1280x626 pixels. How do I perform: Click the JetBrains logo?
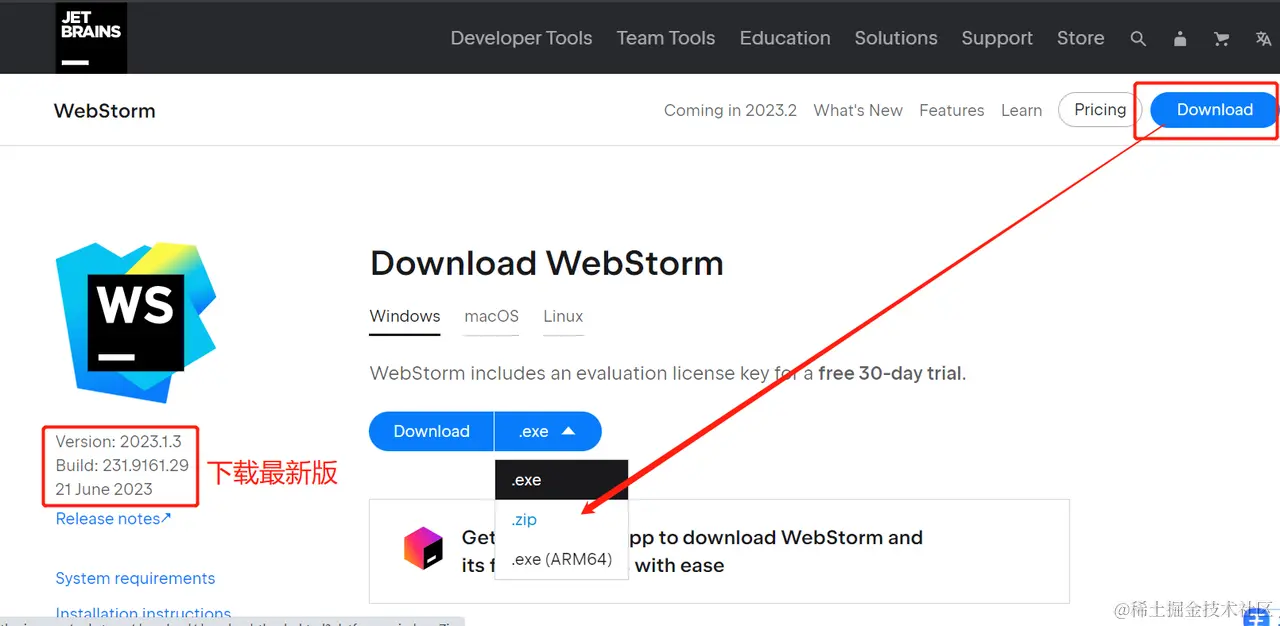(x=91, y=38)
